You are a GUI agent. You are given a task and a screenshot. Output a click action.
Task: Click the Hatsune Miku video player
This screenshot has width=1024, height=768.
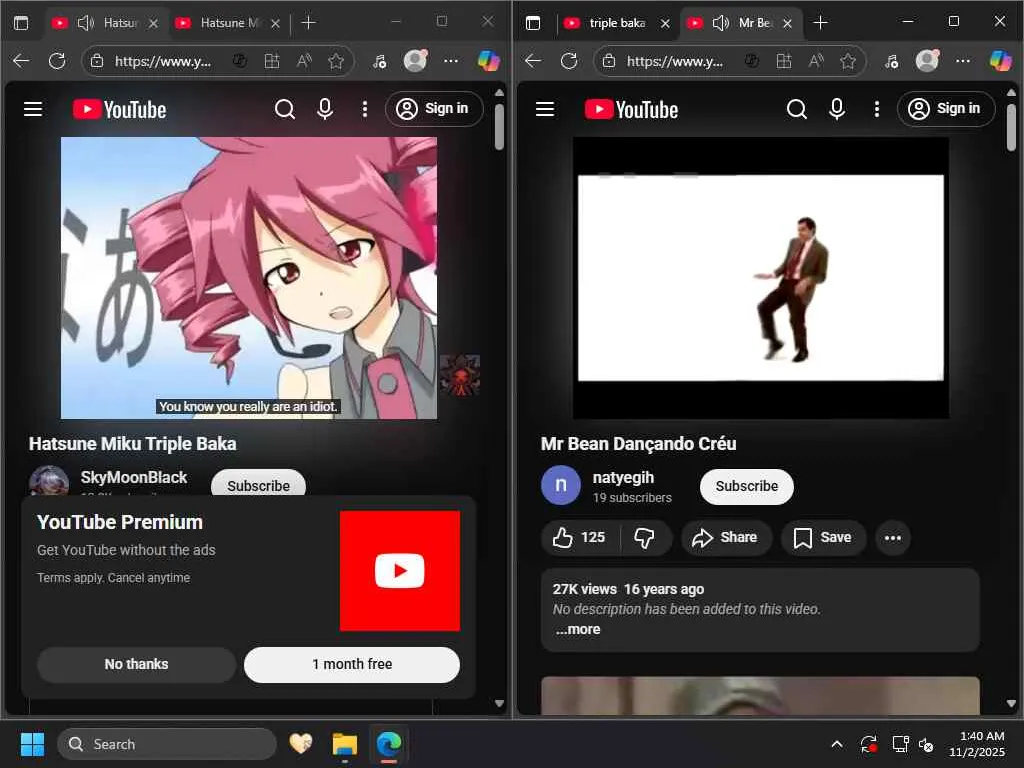[x=249, y=278]
